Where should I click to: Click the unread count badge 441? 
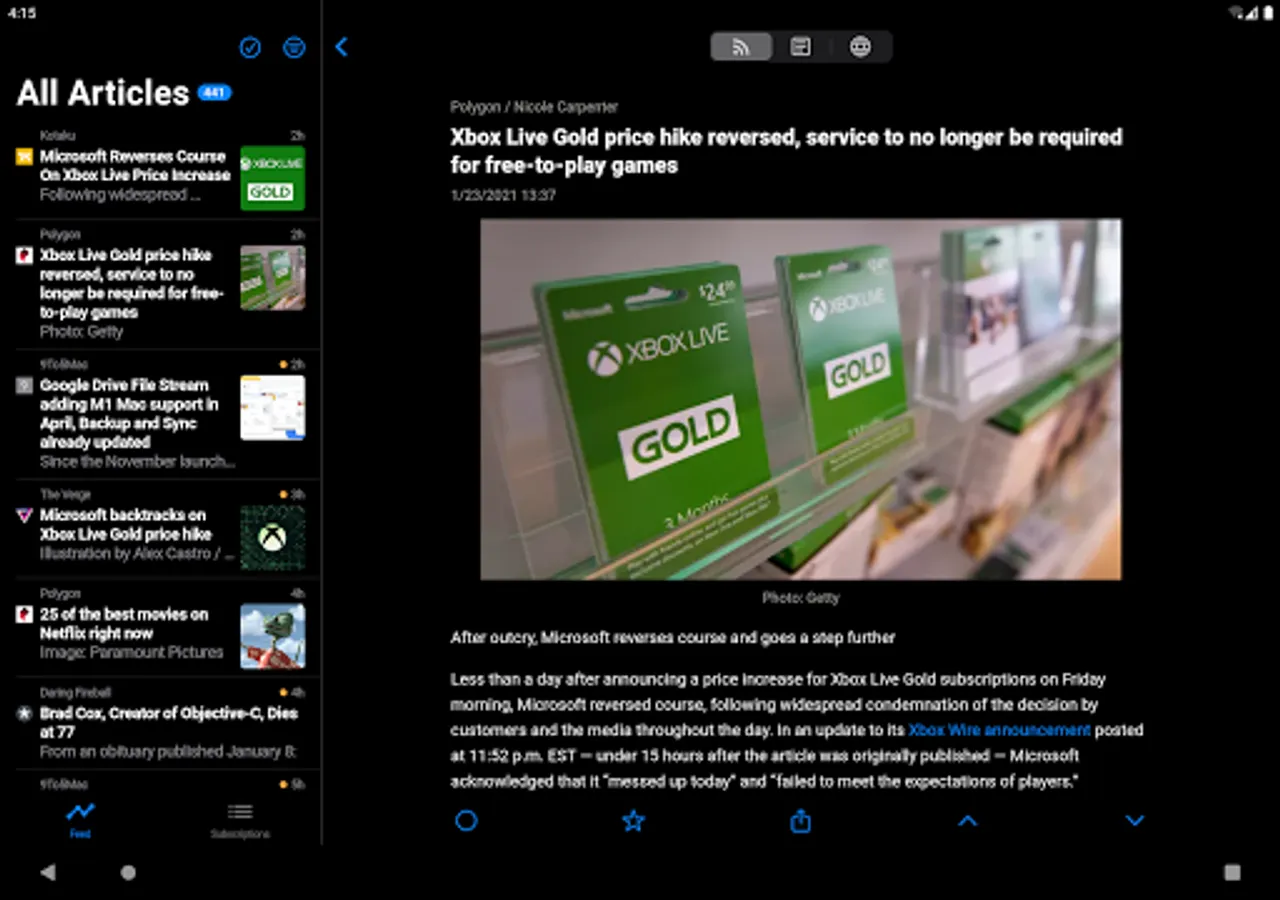coord(215,93)
